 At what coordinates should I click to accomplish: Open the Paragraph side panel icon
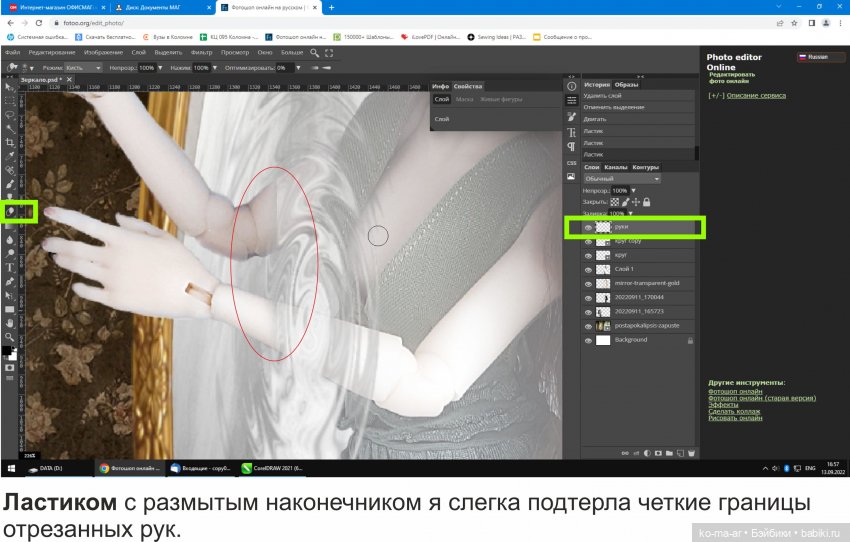pyautogui.click(x=571, y=146)
